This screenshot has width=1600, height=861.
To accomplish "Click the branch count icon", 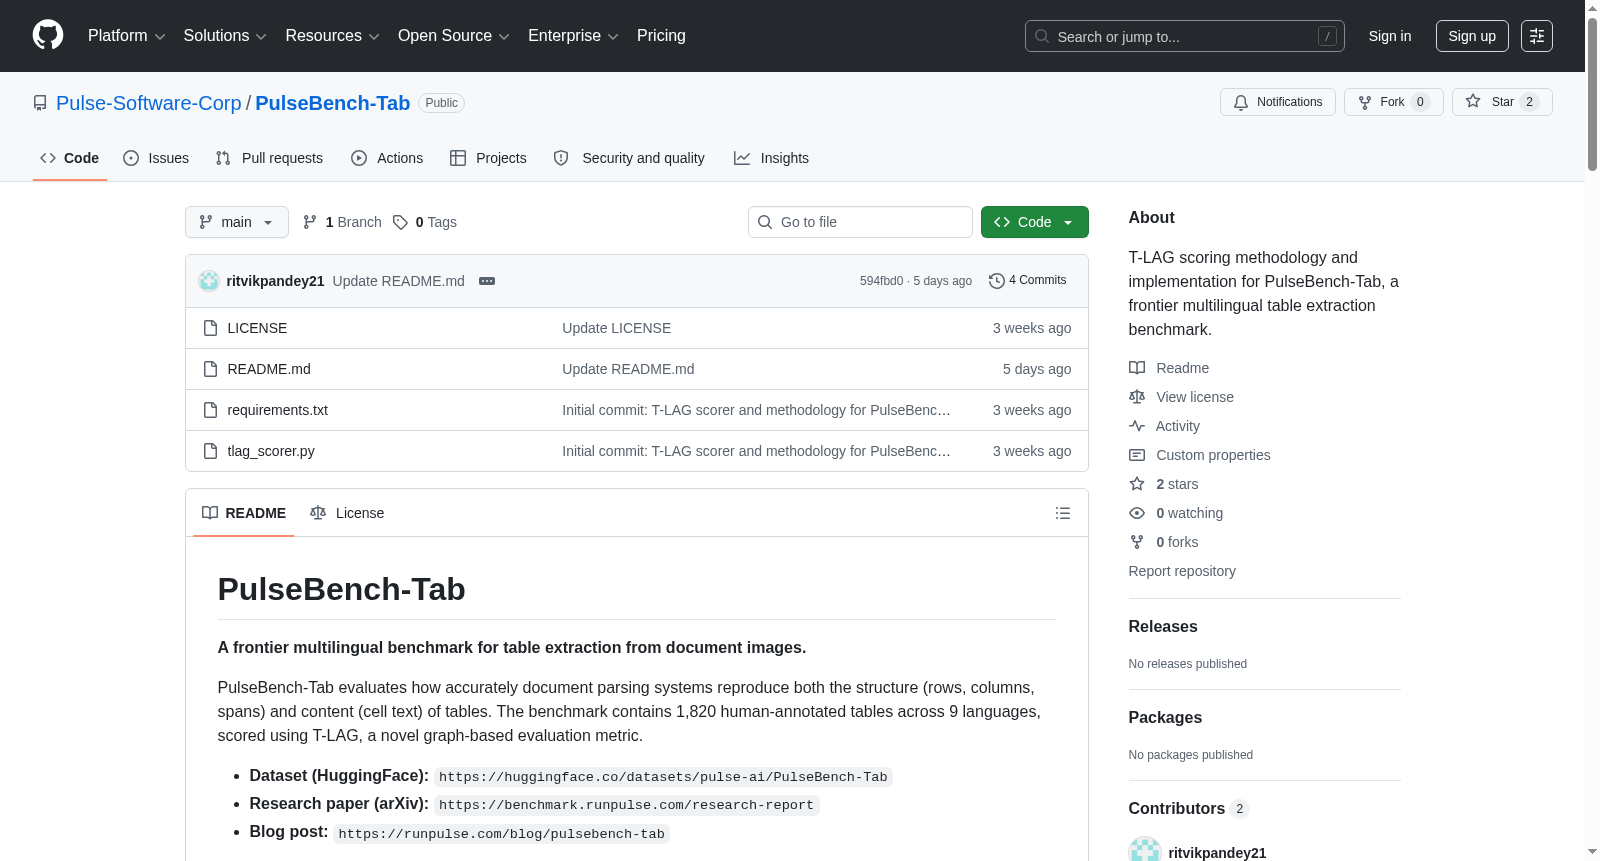I will click(310, 222).
